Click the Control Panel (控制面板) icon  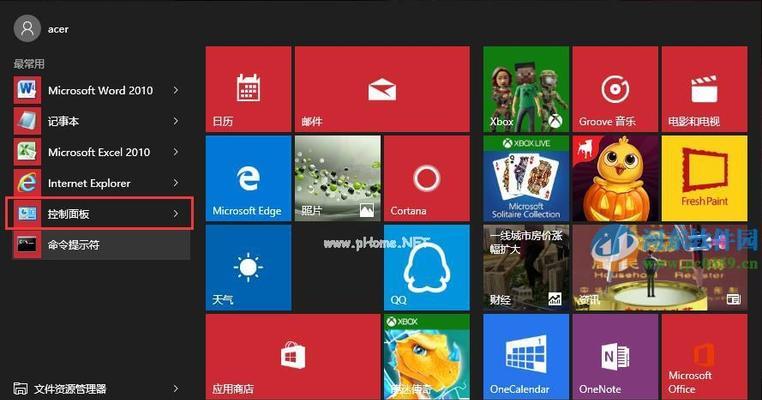click(27, 214)
